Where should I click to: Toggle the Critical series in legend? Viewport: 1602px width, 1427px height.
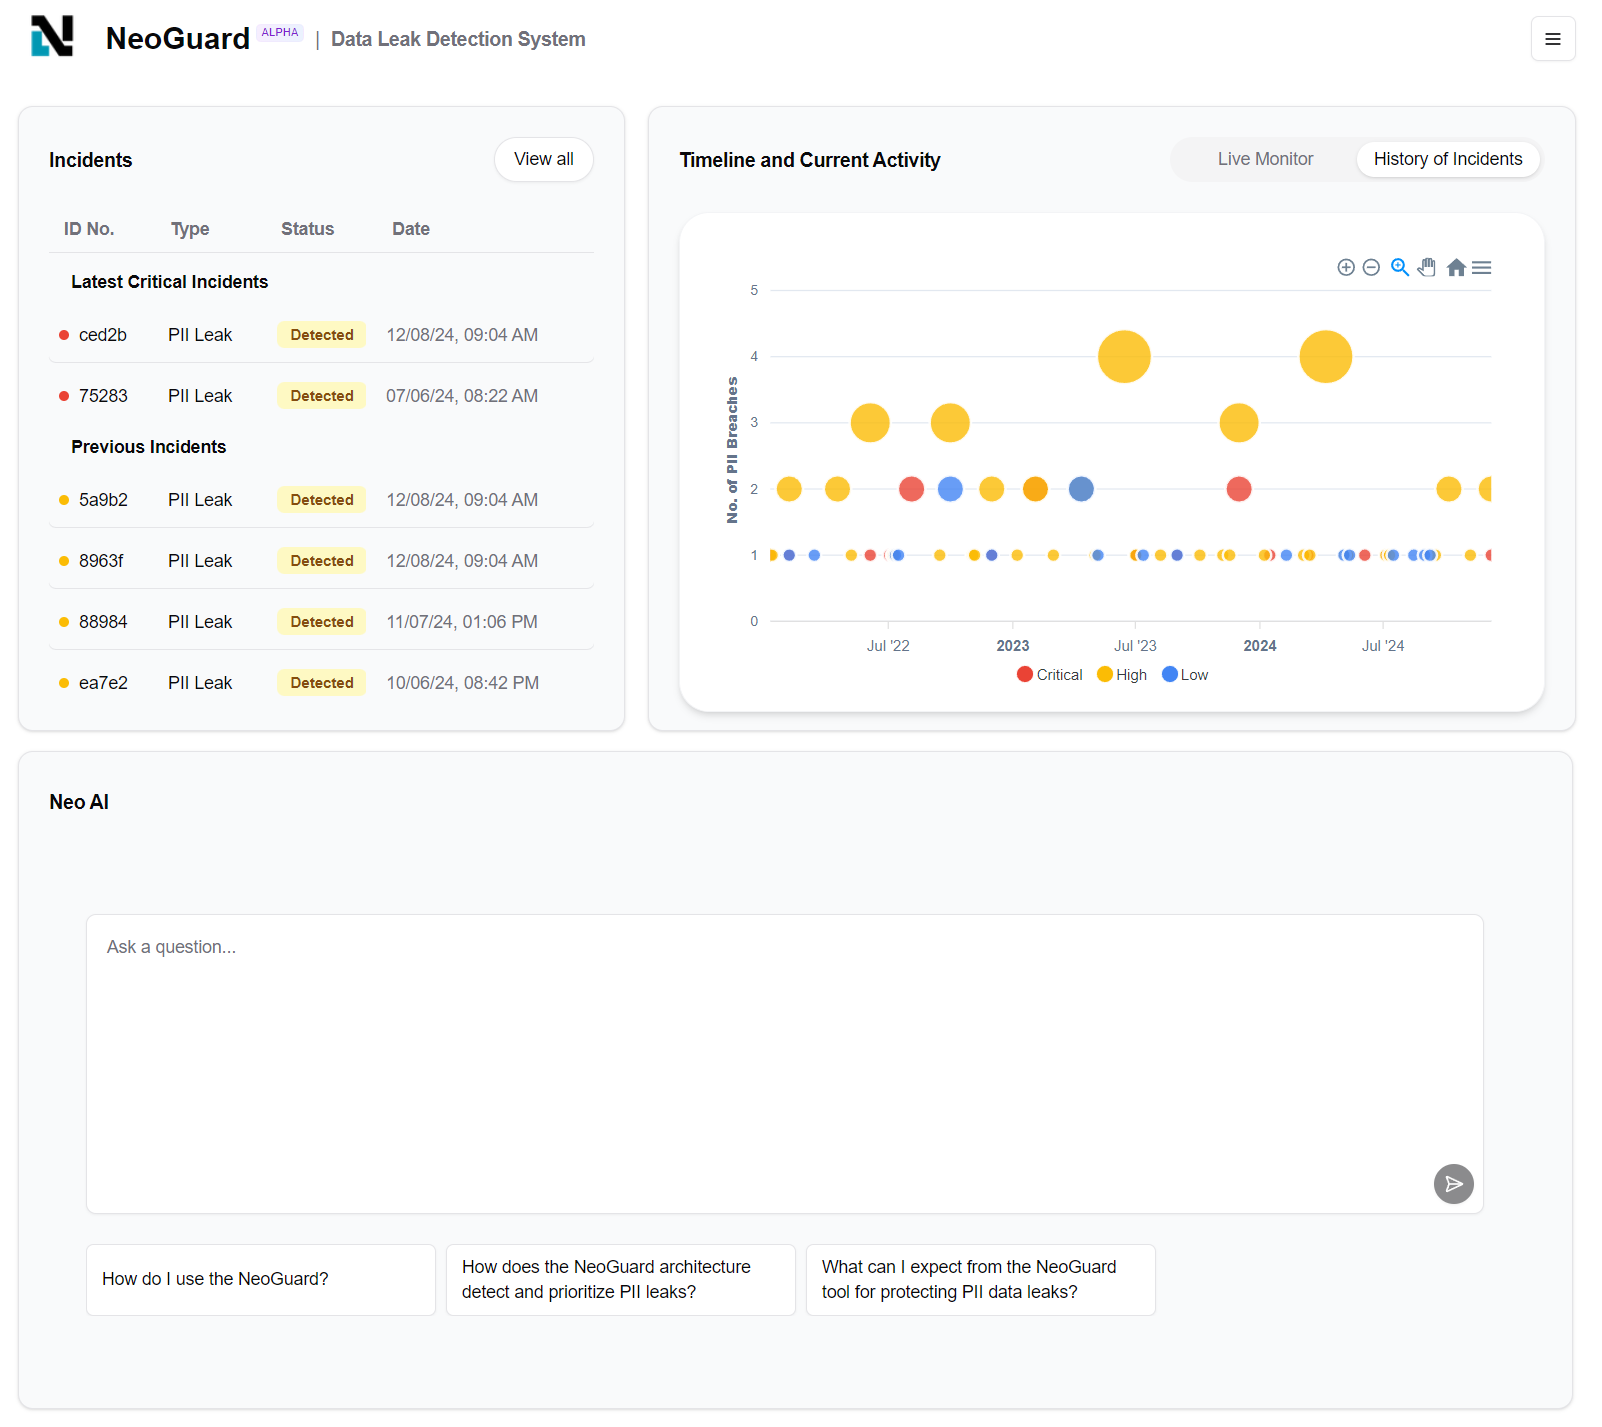tap(1050, 675)
